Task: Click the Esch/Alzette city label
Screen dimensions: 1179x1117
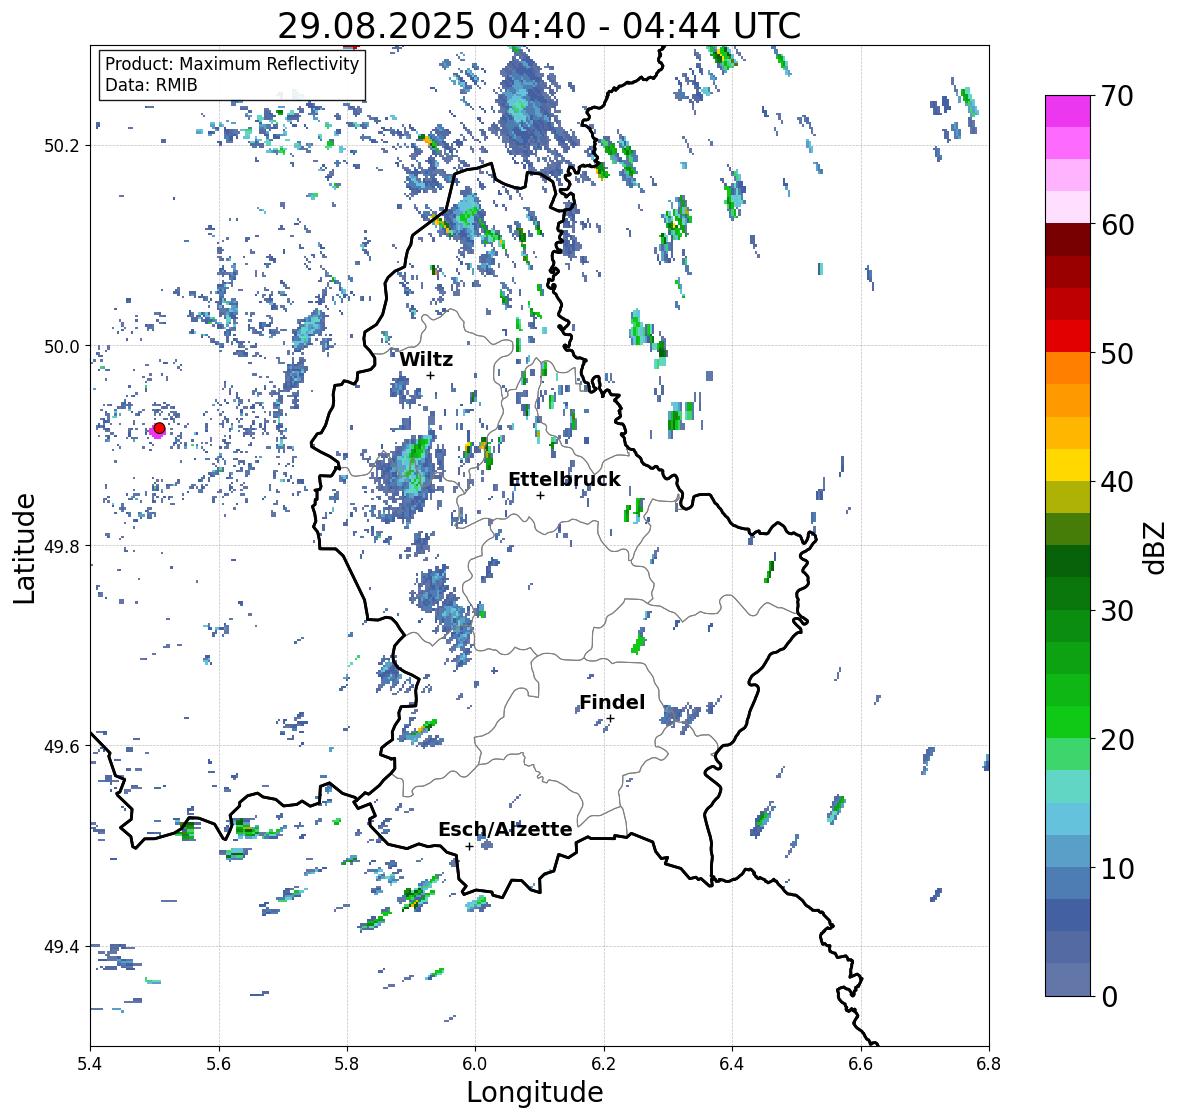Action: 505,829
